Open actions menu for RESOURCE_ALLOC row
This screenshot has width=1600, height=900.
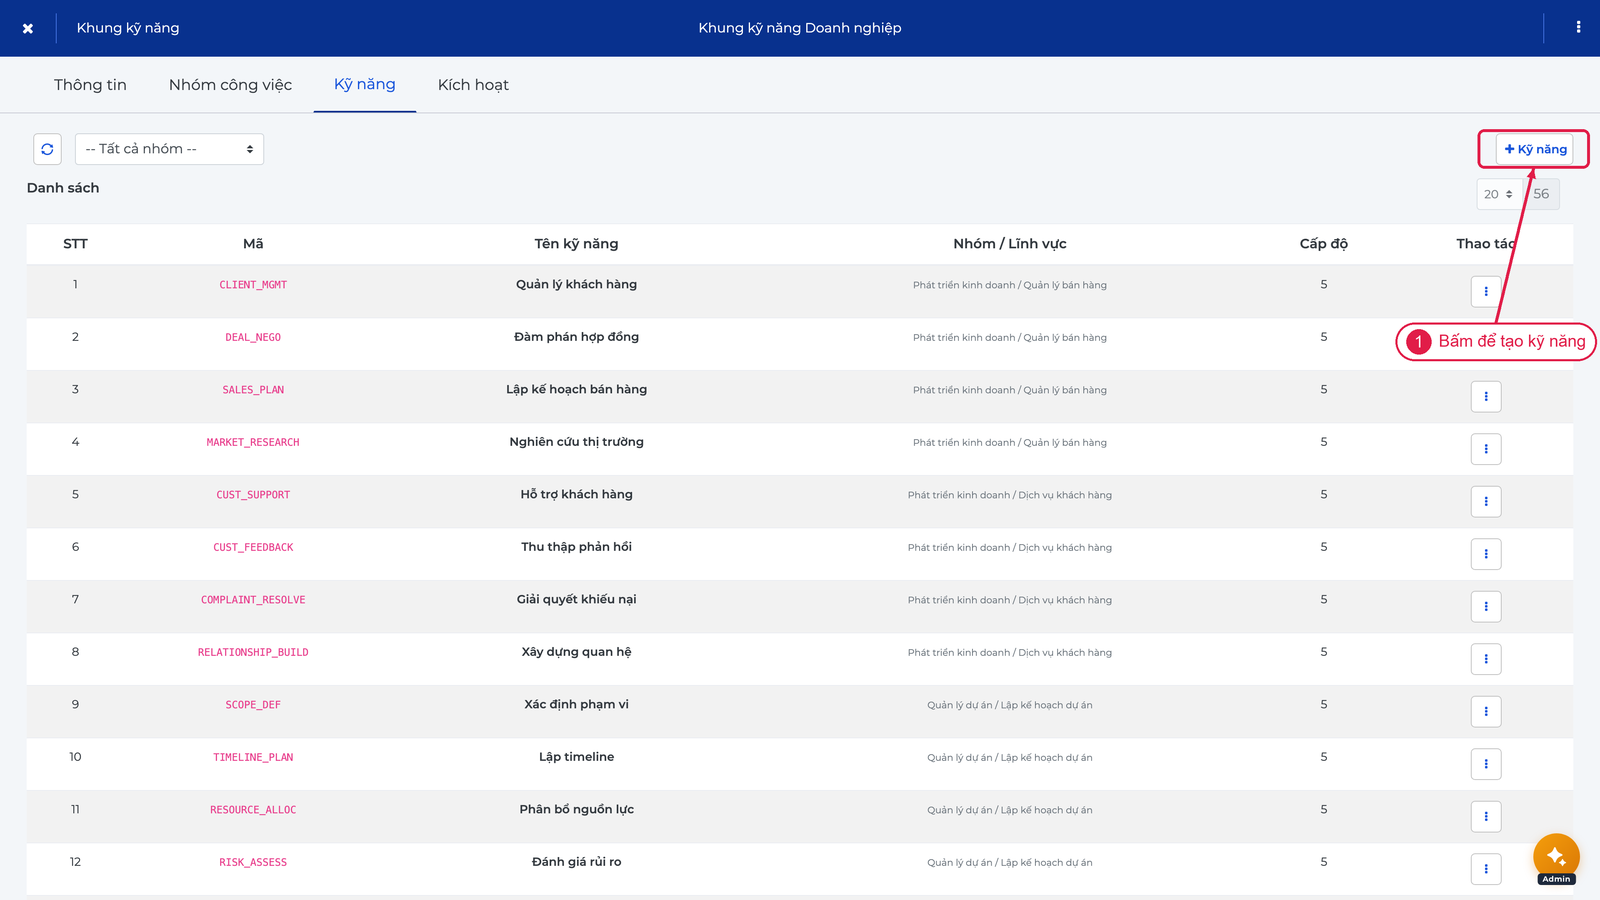pyautogui.click(x=1486, y=817)
